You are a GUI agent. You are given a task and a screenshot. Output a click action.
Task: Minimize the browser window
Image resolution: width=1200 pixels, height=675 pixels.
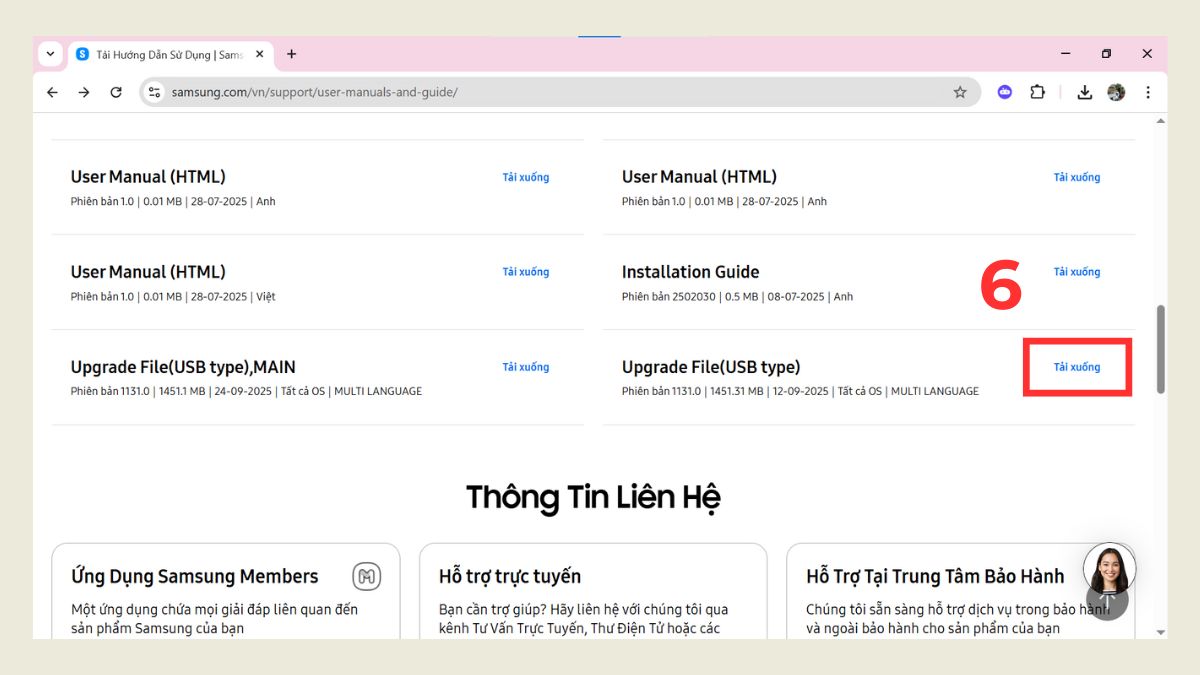(x=1066, y=54)
